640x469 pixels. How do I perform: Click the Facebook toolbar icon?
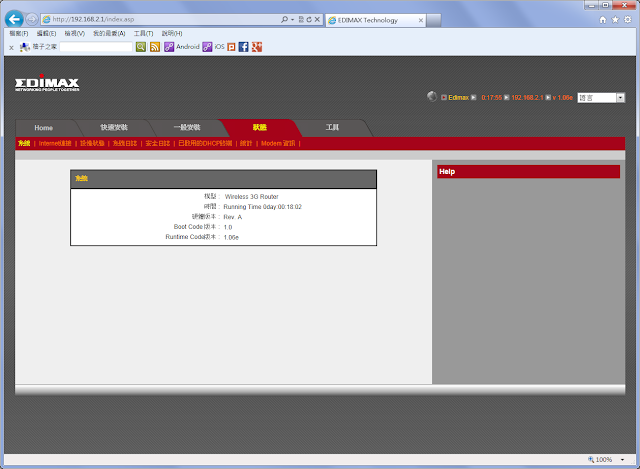tap(243, 47)
